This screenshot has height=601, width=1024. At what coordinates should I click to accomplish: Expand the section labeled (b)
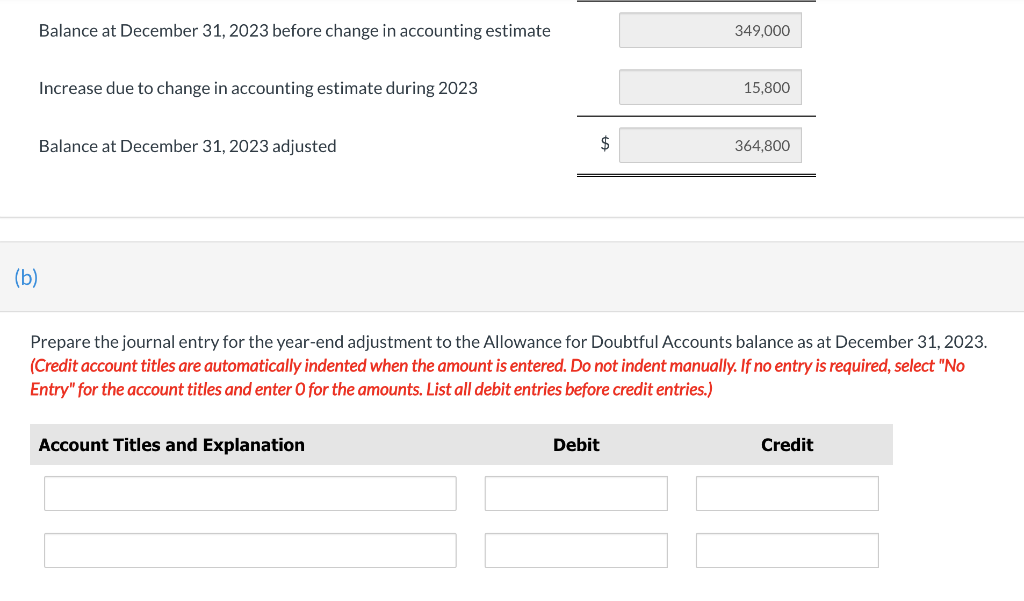(26, 277)
